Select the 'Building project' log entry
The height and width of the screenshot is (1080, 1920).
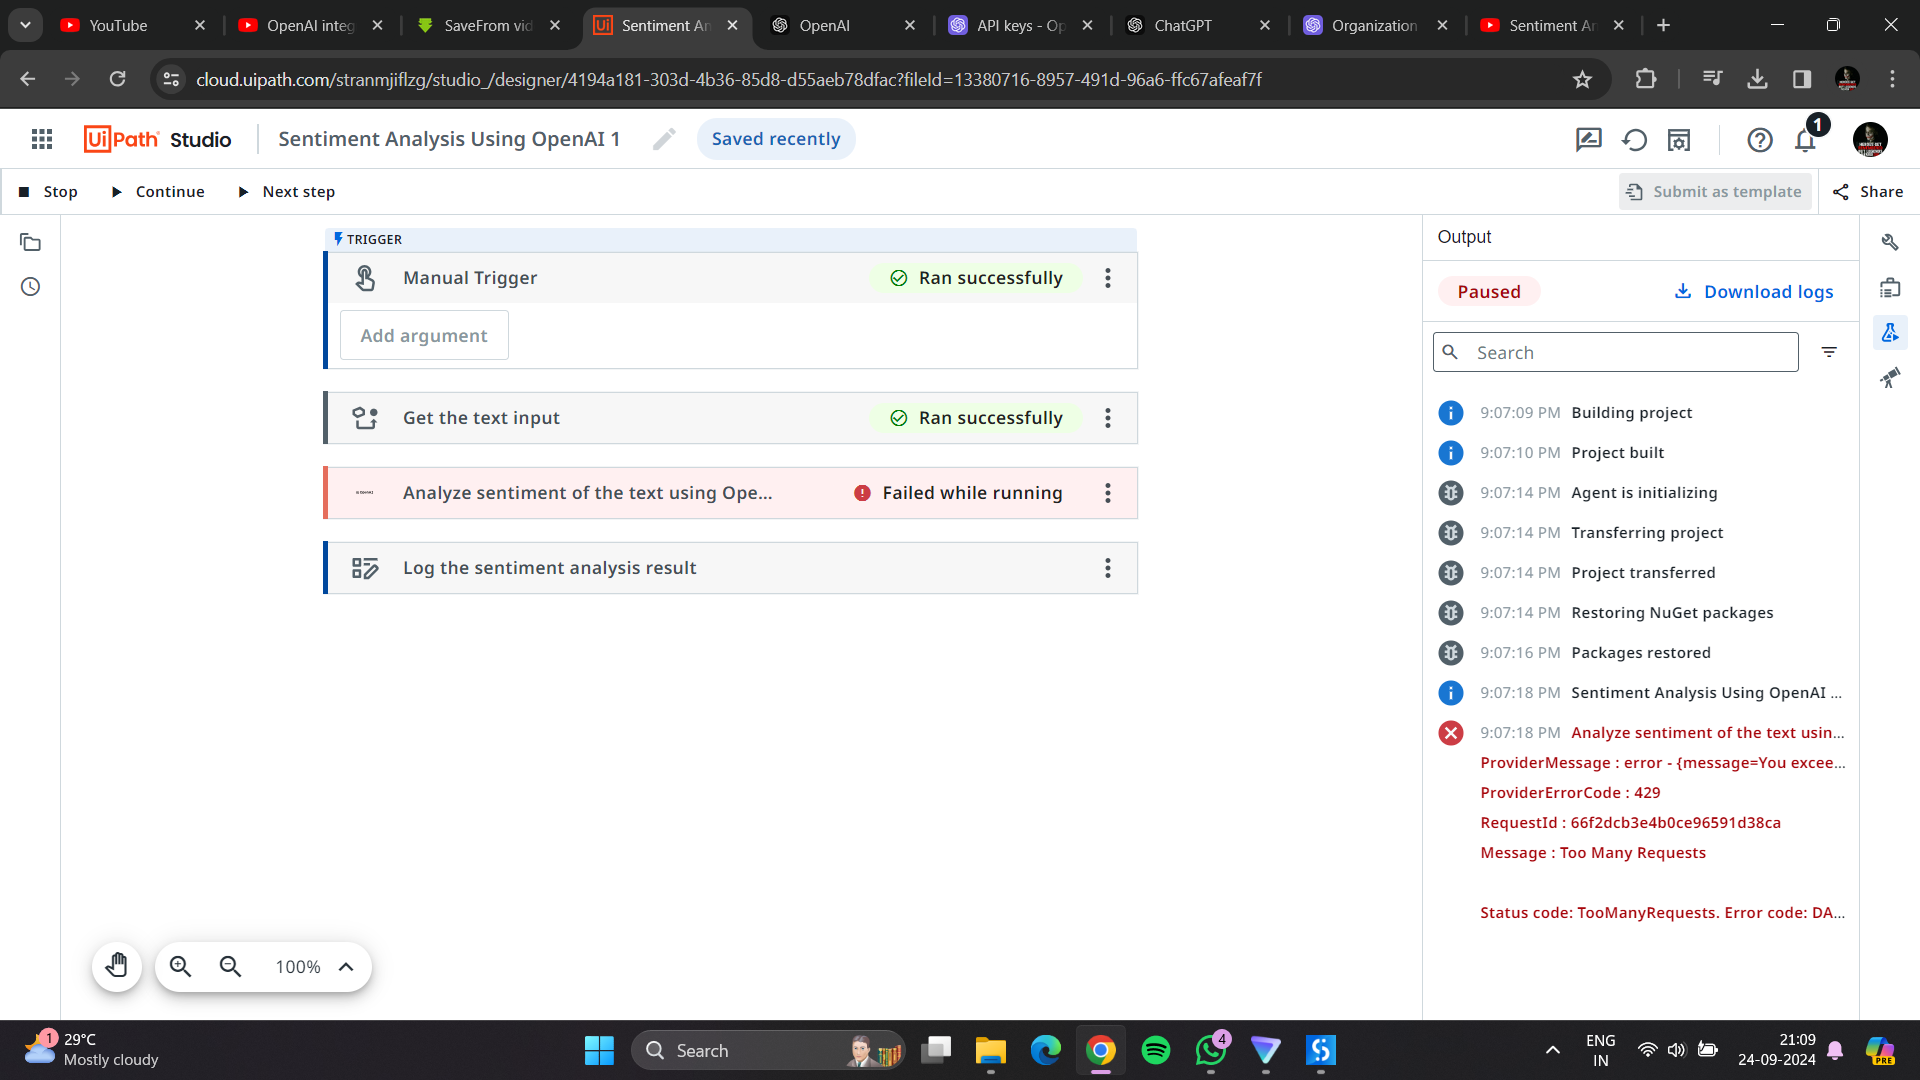click(1640, 413)
